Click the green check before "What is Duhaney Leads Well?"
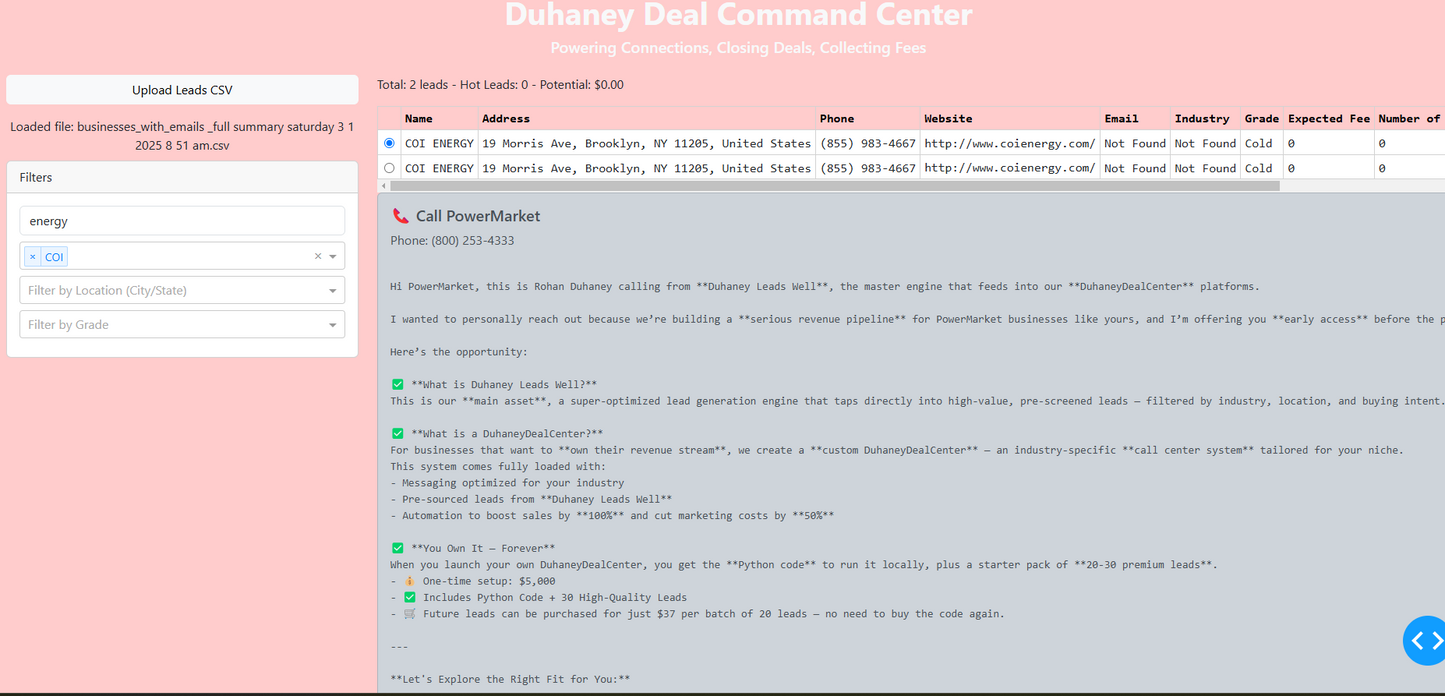Screen dimensions: 1445x696 point(398,384)
